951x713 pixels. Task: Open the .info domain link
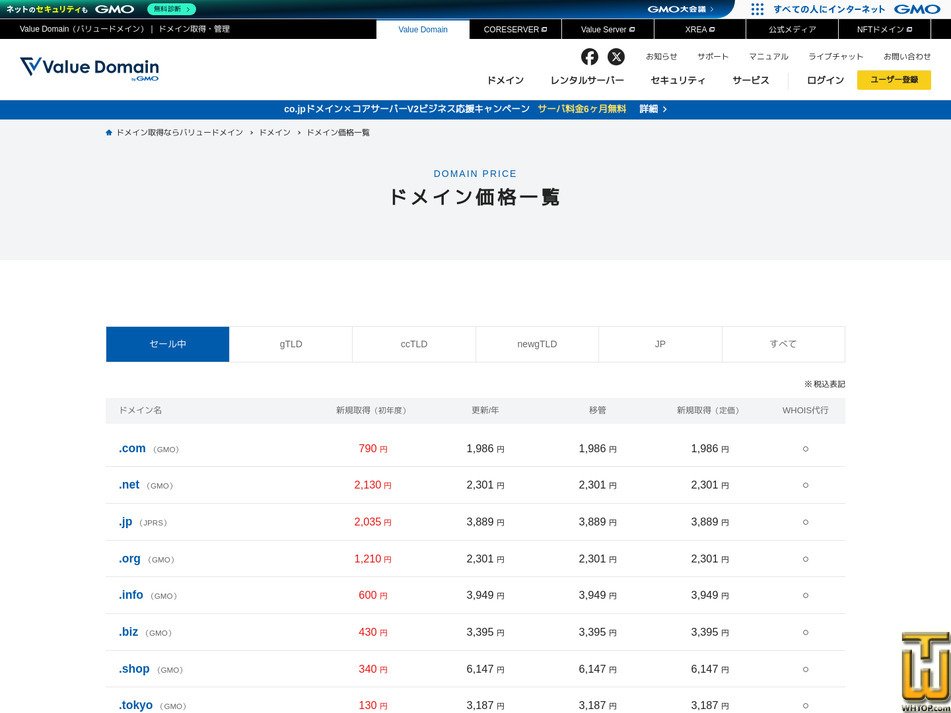point(131,595)
